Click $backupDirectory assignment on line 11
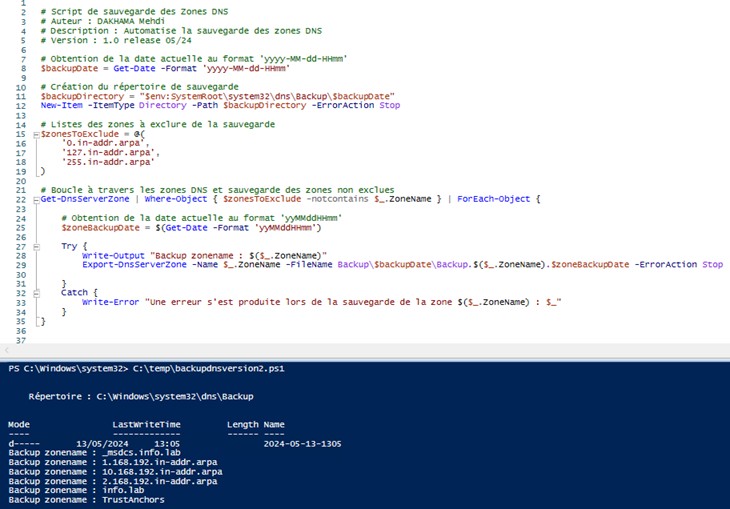The height and width of the screenshot is (509, 730). point(82,96)
